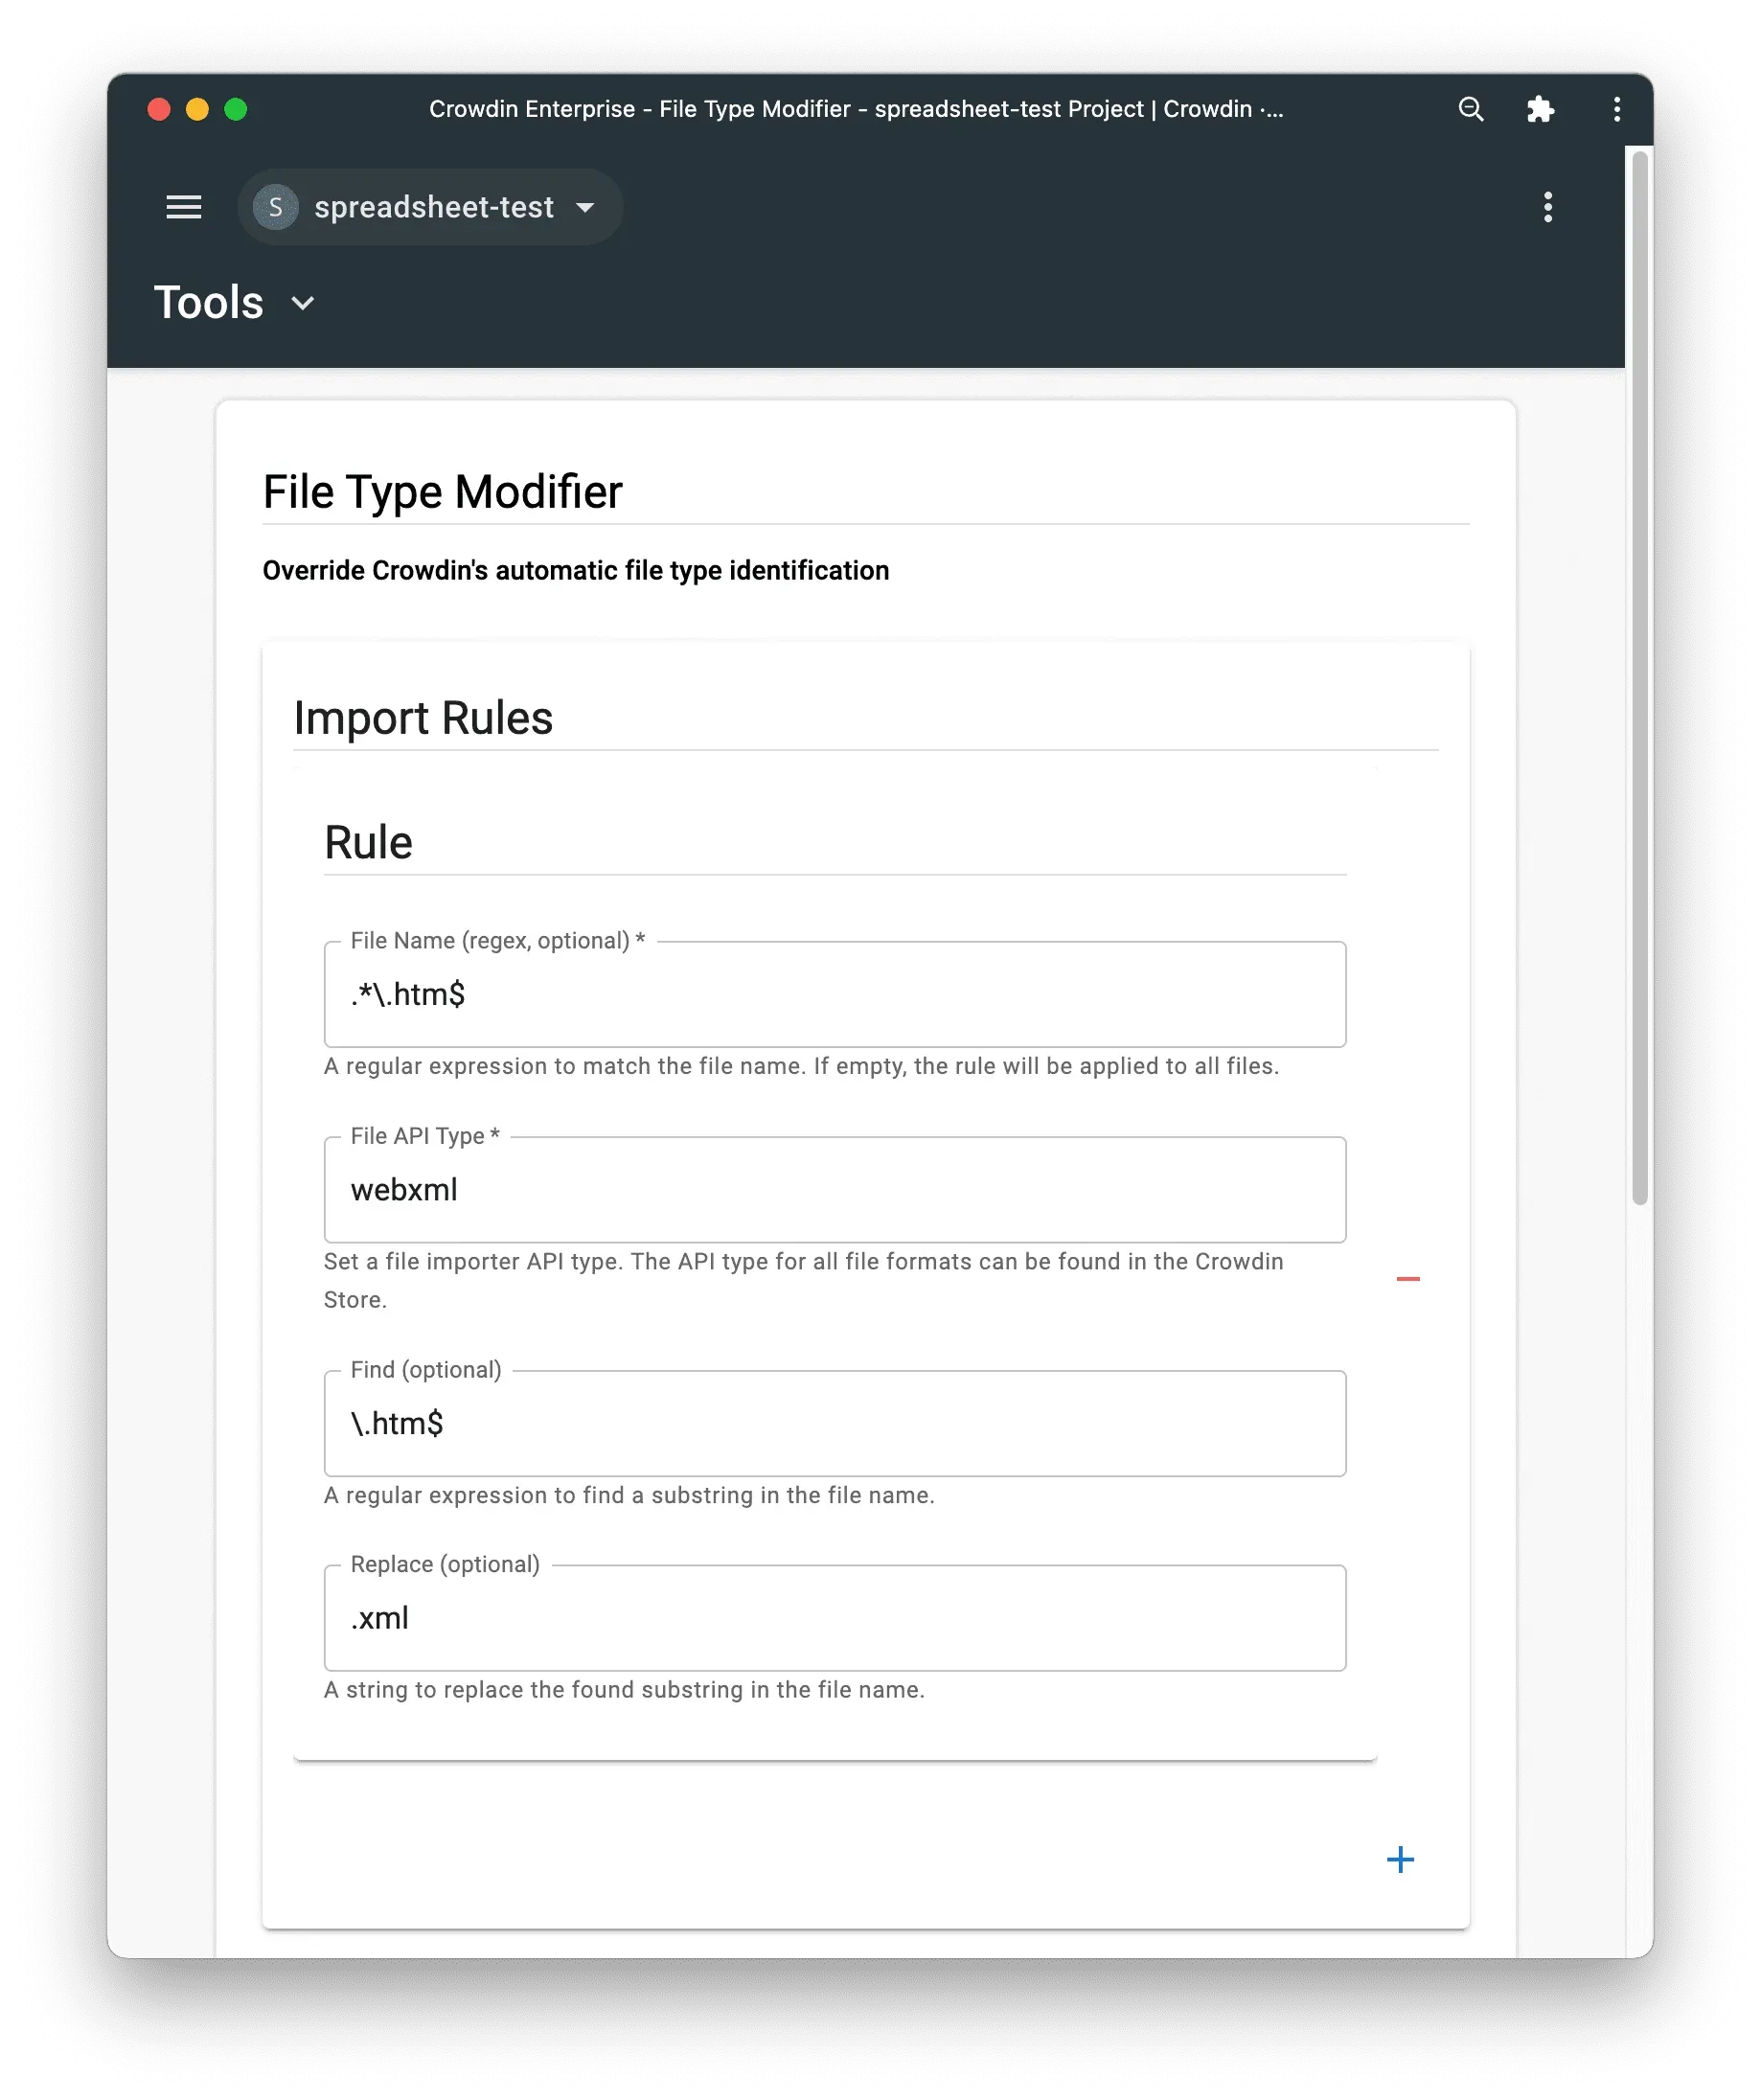Click the File Type Modifier page title
Viewport: 1761px width, 2100px height.
442,490
